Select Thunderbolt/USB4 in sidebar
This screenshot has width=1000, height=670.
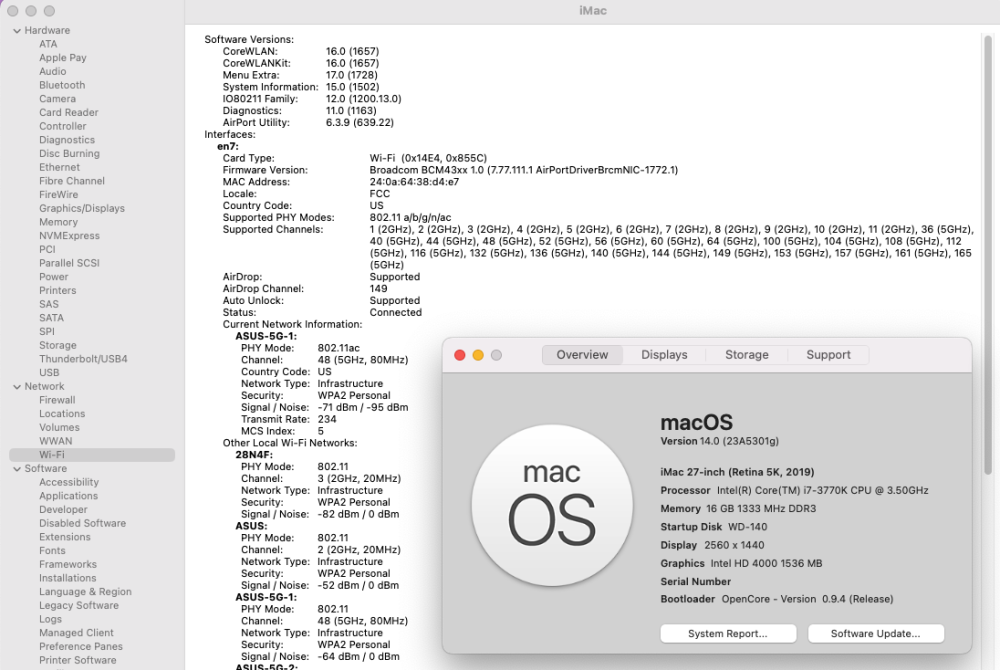pos(83,359)
